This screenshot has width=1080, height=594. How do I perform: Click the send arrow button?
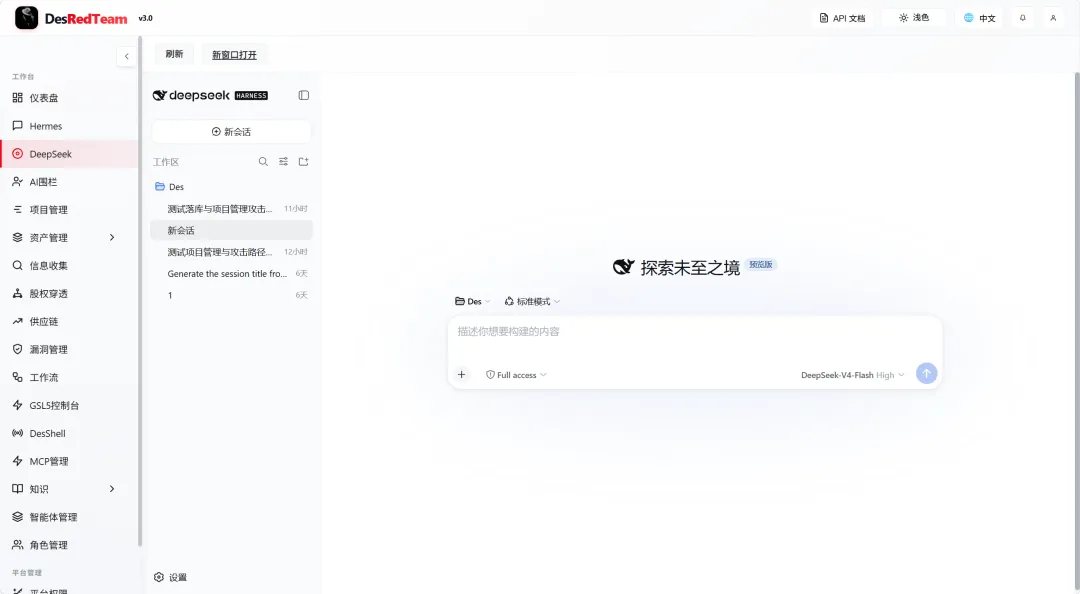coord(926,373)
